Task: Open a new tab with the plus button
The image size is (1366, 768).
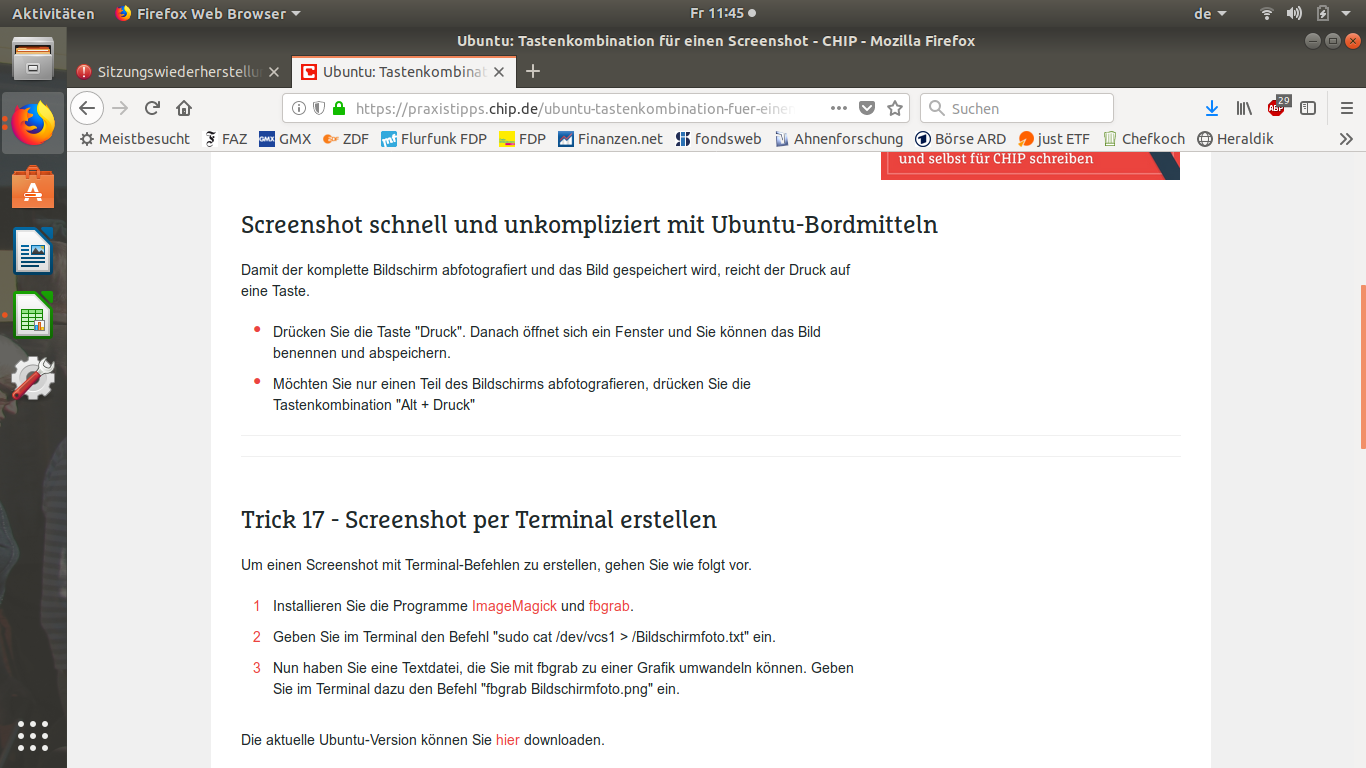Action: point(533,71)
